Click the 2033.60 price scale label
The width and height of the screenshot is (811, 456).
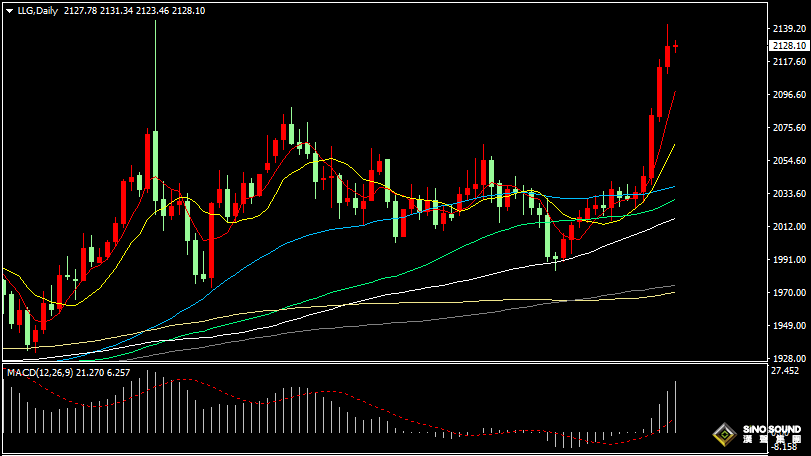(789, 194)
